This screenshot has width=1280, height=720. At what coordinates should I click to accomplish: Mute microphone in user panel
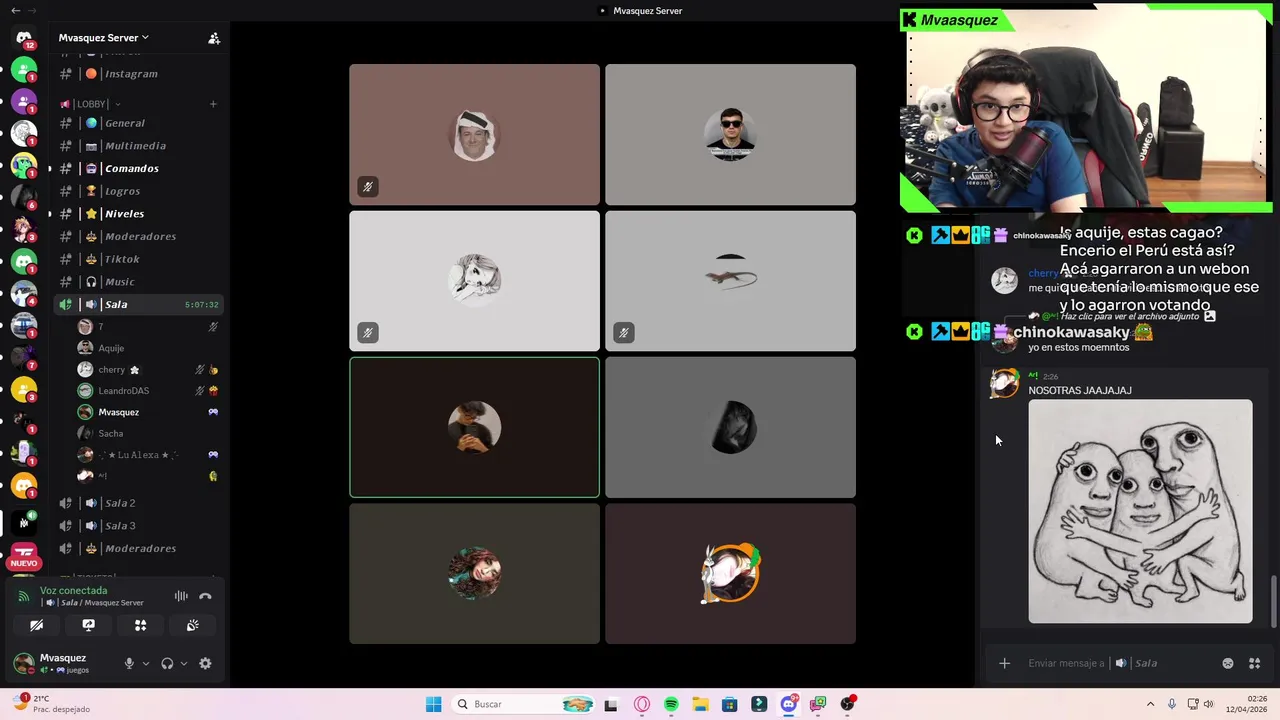[x=128, y=663]
